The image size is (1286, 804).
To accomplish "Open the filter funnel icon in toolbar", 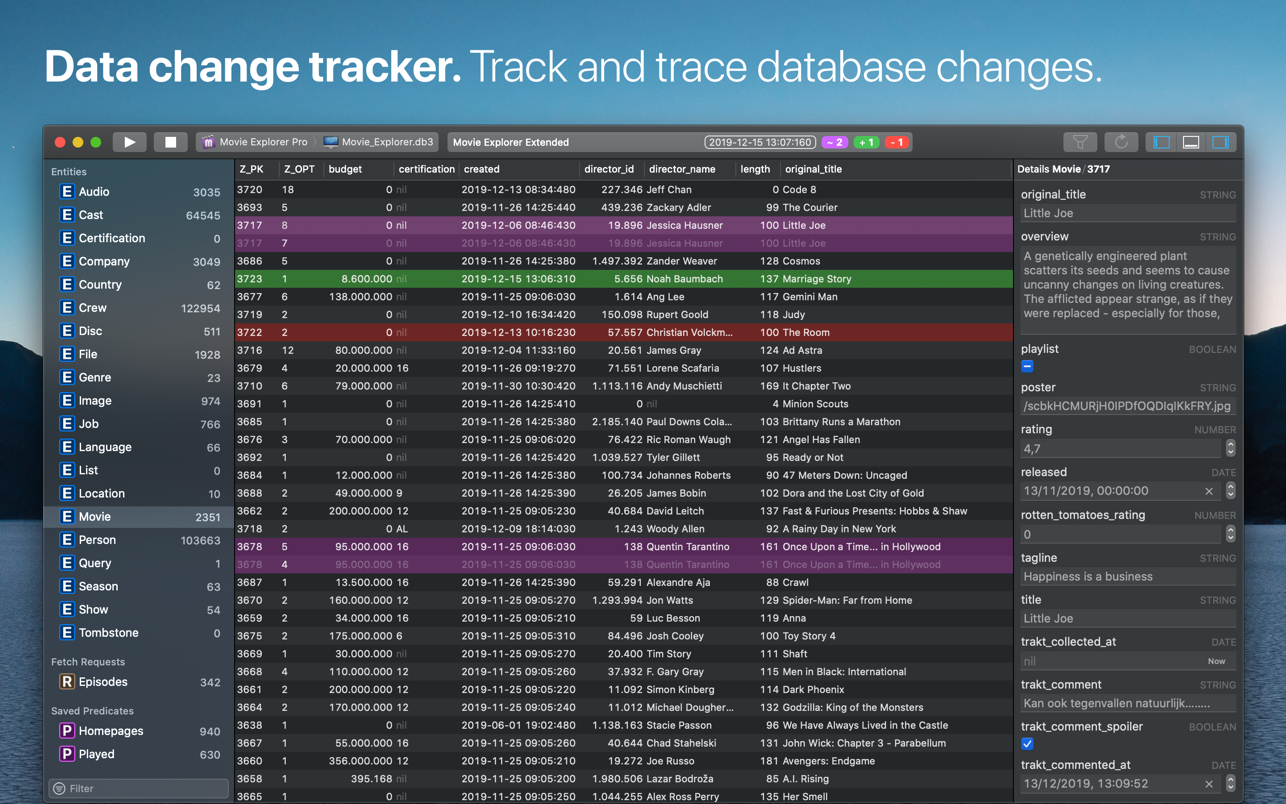I will 1080,142.
